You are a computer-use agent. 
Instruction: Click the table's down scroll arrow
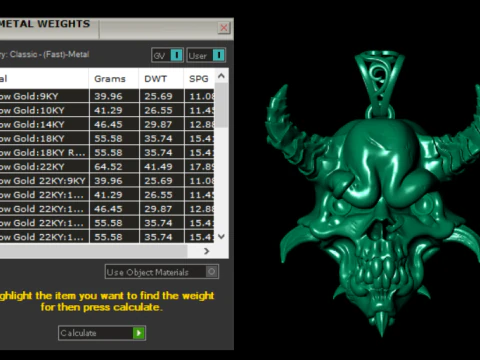click(x=221, y=237)
